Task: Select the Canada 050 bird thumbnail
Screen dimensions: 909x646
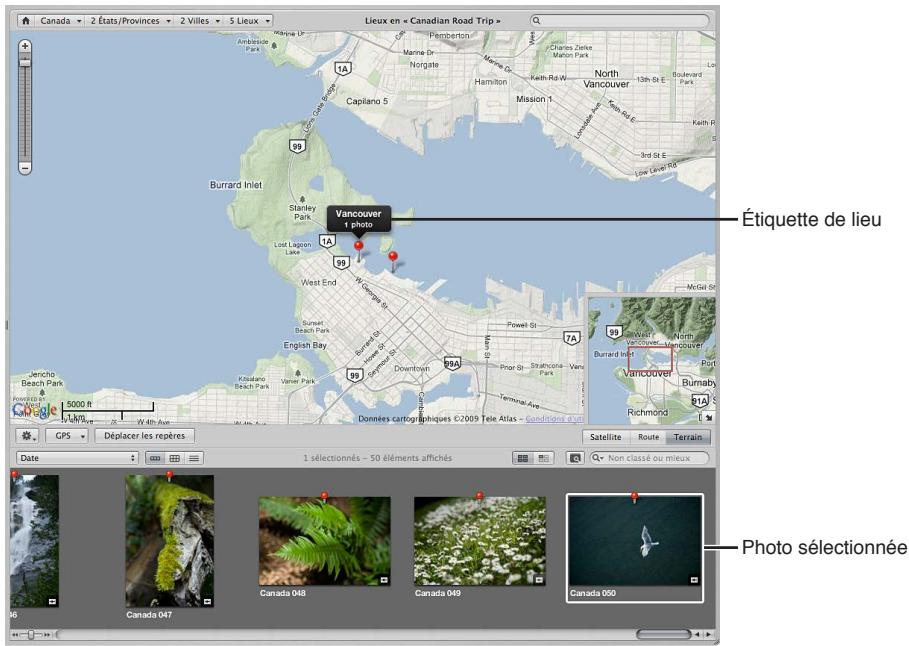Action: tap(635, 540)
